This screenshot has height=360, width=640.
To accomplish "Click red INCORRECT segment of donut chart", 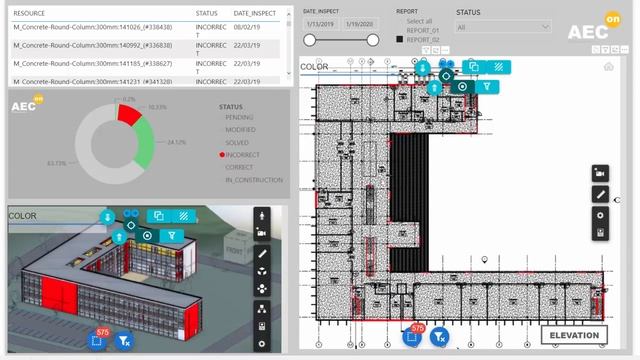I will click(x=128, y=114).
